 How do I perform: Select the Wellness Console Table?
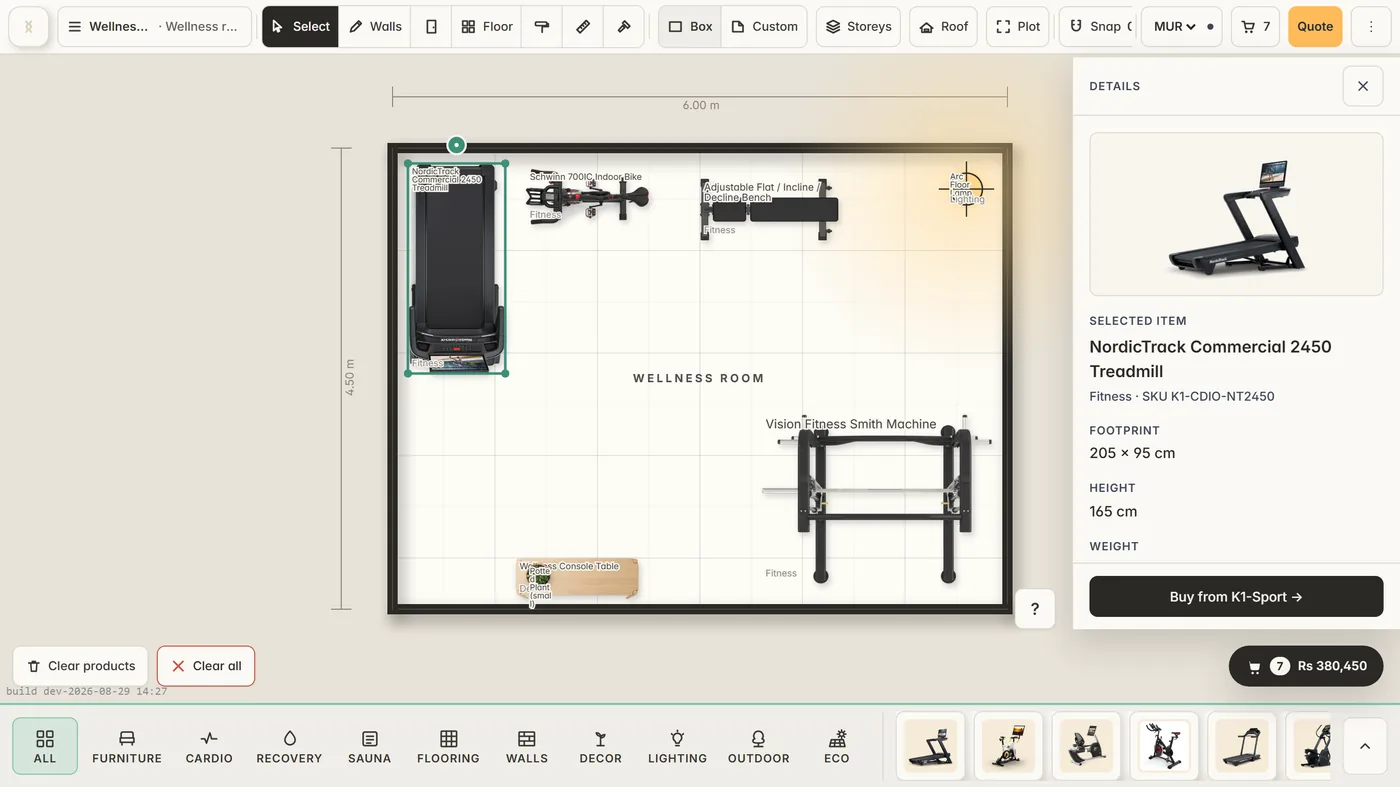coord(578,578)
